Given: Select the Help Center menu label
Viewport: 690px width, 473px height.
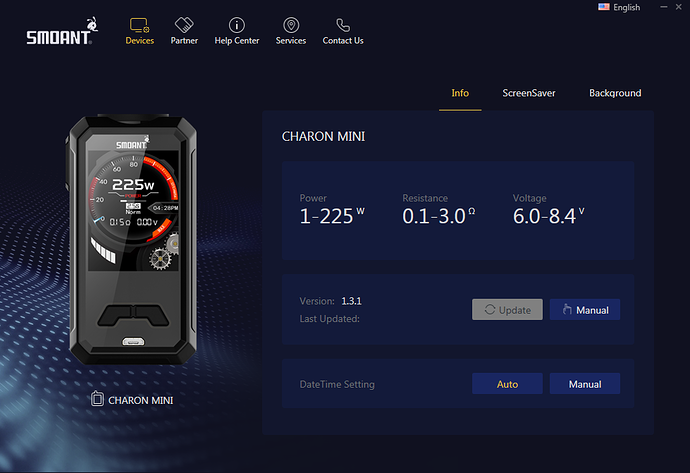Looking at the screenshot, I should pyautogui.click(x=237, y=40).
